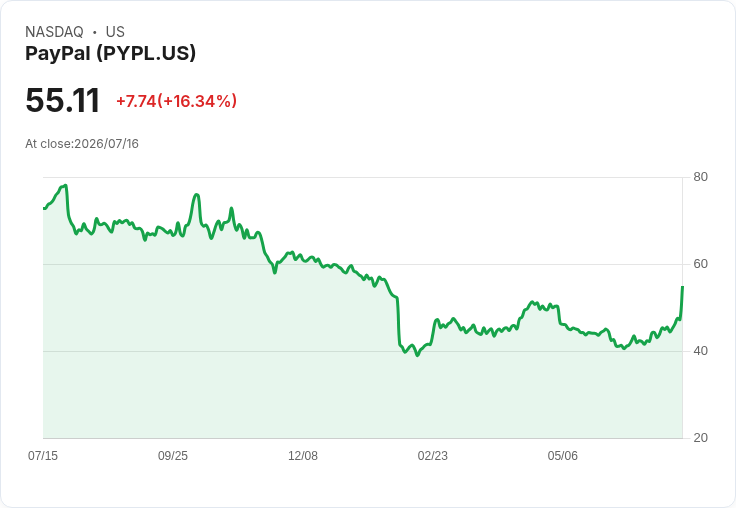Screen dimensions: 736x508
Task: Click the lowest dip of the chart line near 40
Action: pos(417,355)
